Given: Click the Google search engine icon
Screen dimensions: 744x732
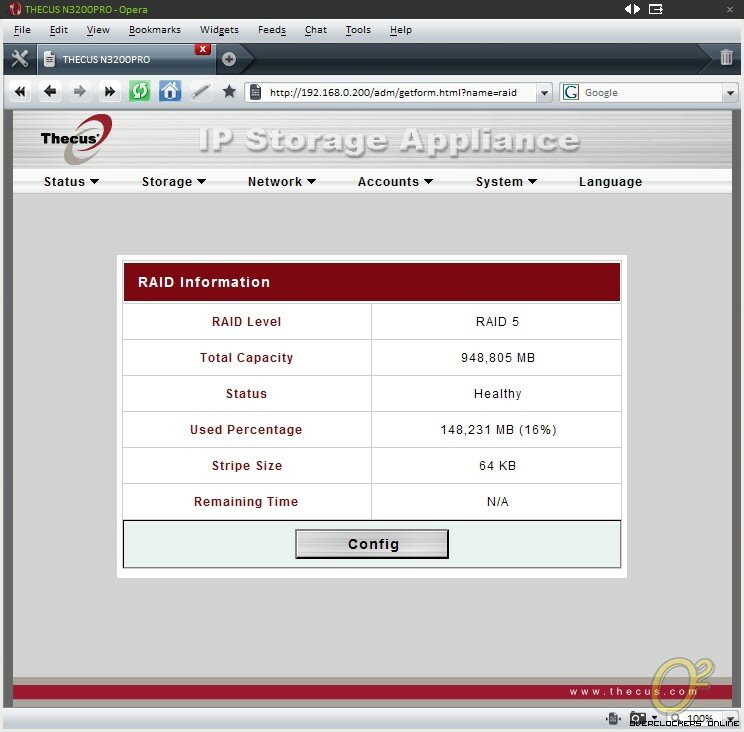Looking at the screenshot, I should [570, 92].
